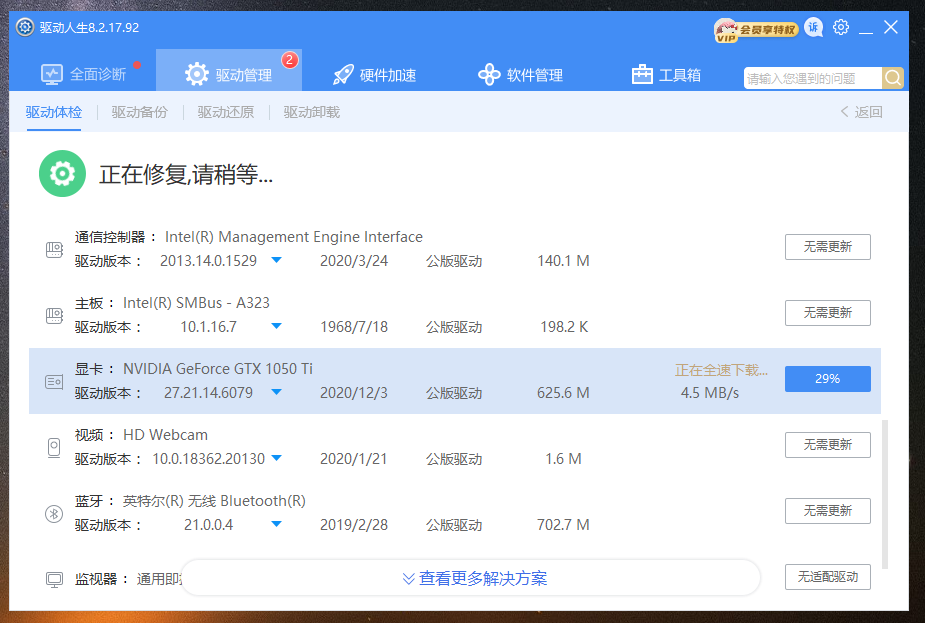Image resolution: width=925 pixels, height=623 pixels.
Task: Click 正在全速下载... status text
Action: [721, 370]
